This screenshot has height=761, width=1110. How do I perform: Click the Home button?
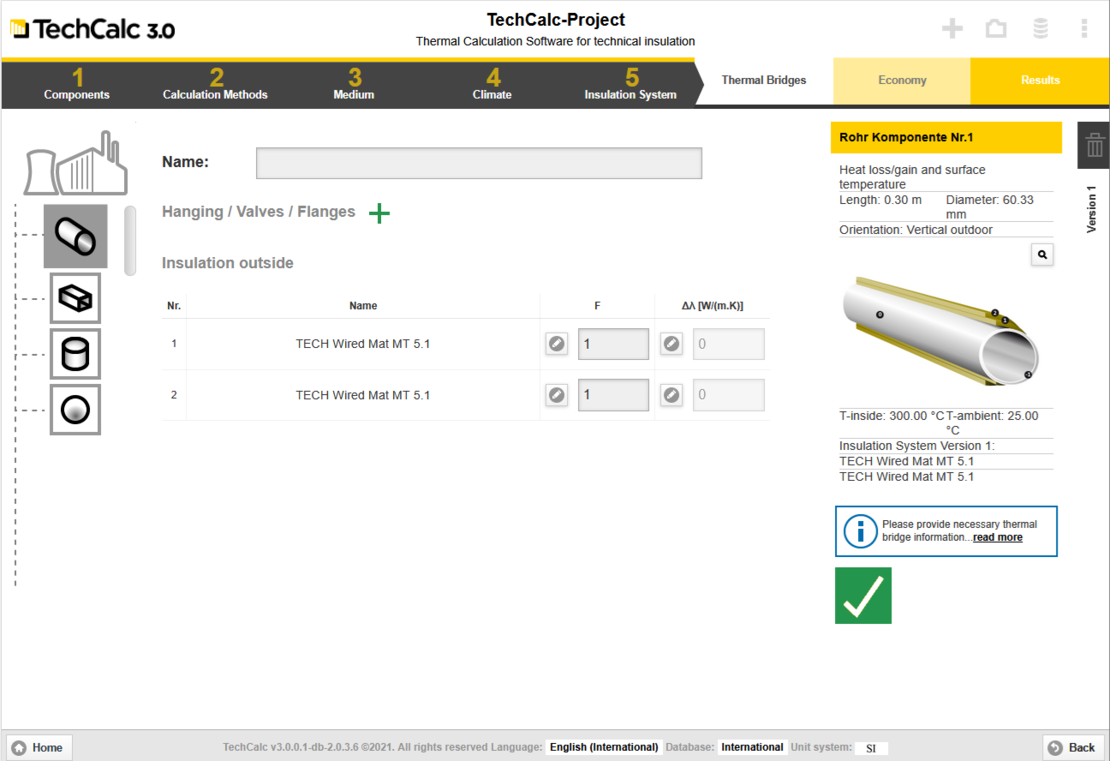point(39,748)
